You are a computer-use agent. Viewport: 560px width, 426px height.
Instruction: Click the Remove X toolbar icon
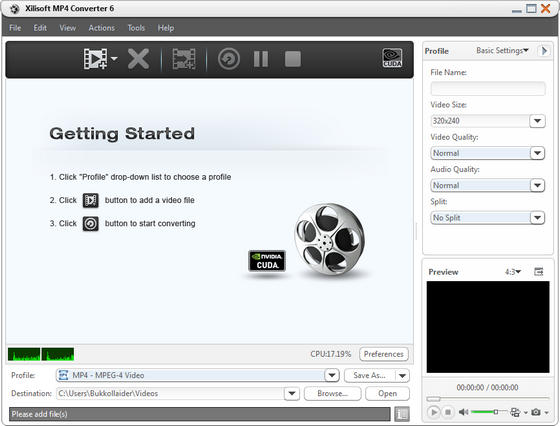coord(138,59)
